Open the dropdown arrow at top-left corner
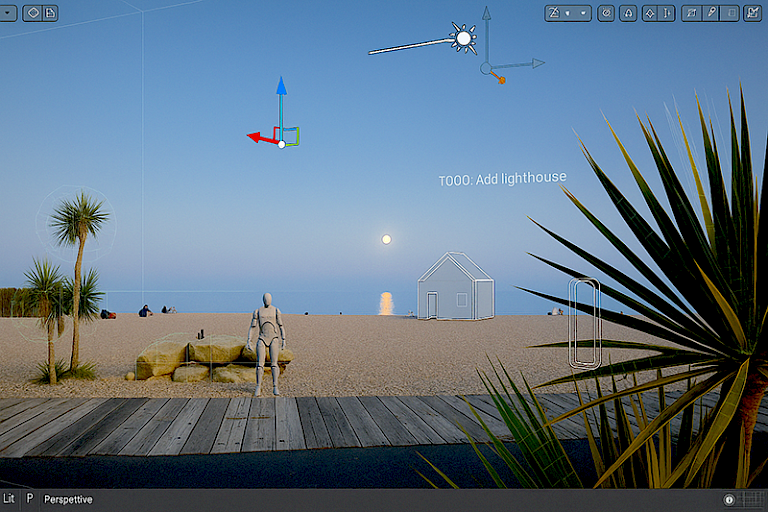Viewport: 768px width, 512px height. pyautogui.click(x=7, y=13)
